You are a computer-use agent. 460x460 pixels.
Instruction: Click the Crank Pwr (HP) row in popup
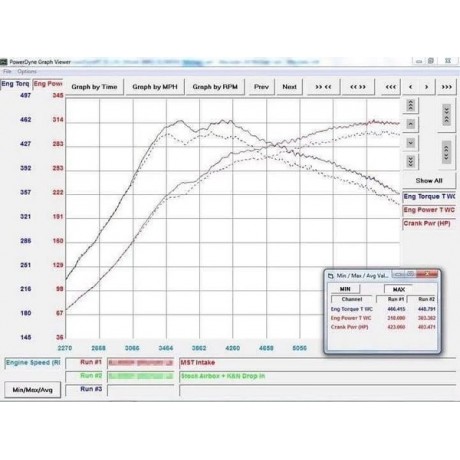click(383, 327)
